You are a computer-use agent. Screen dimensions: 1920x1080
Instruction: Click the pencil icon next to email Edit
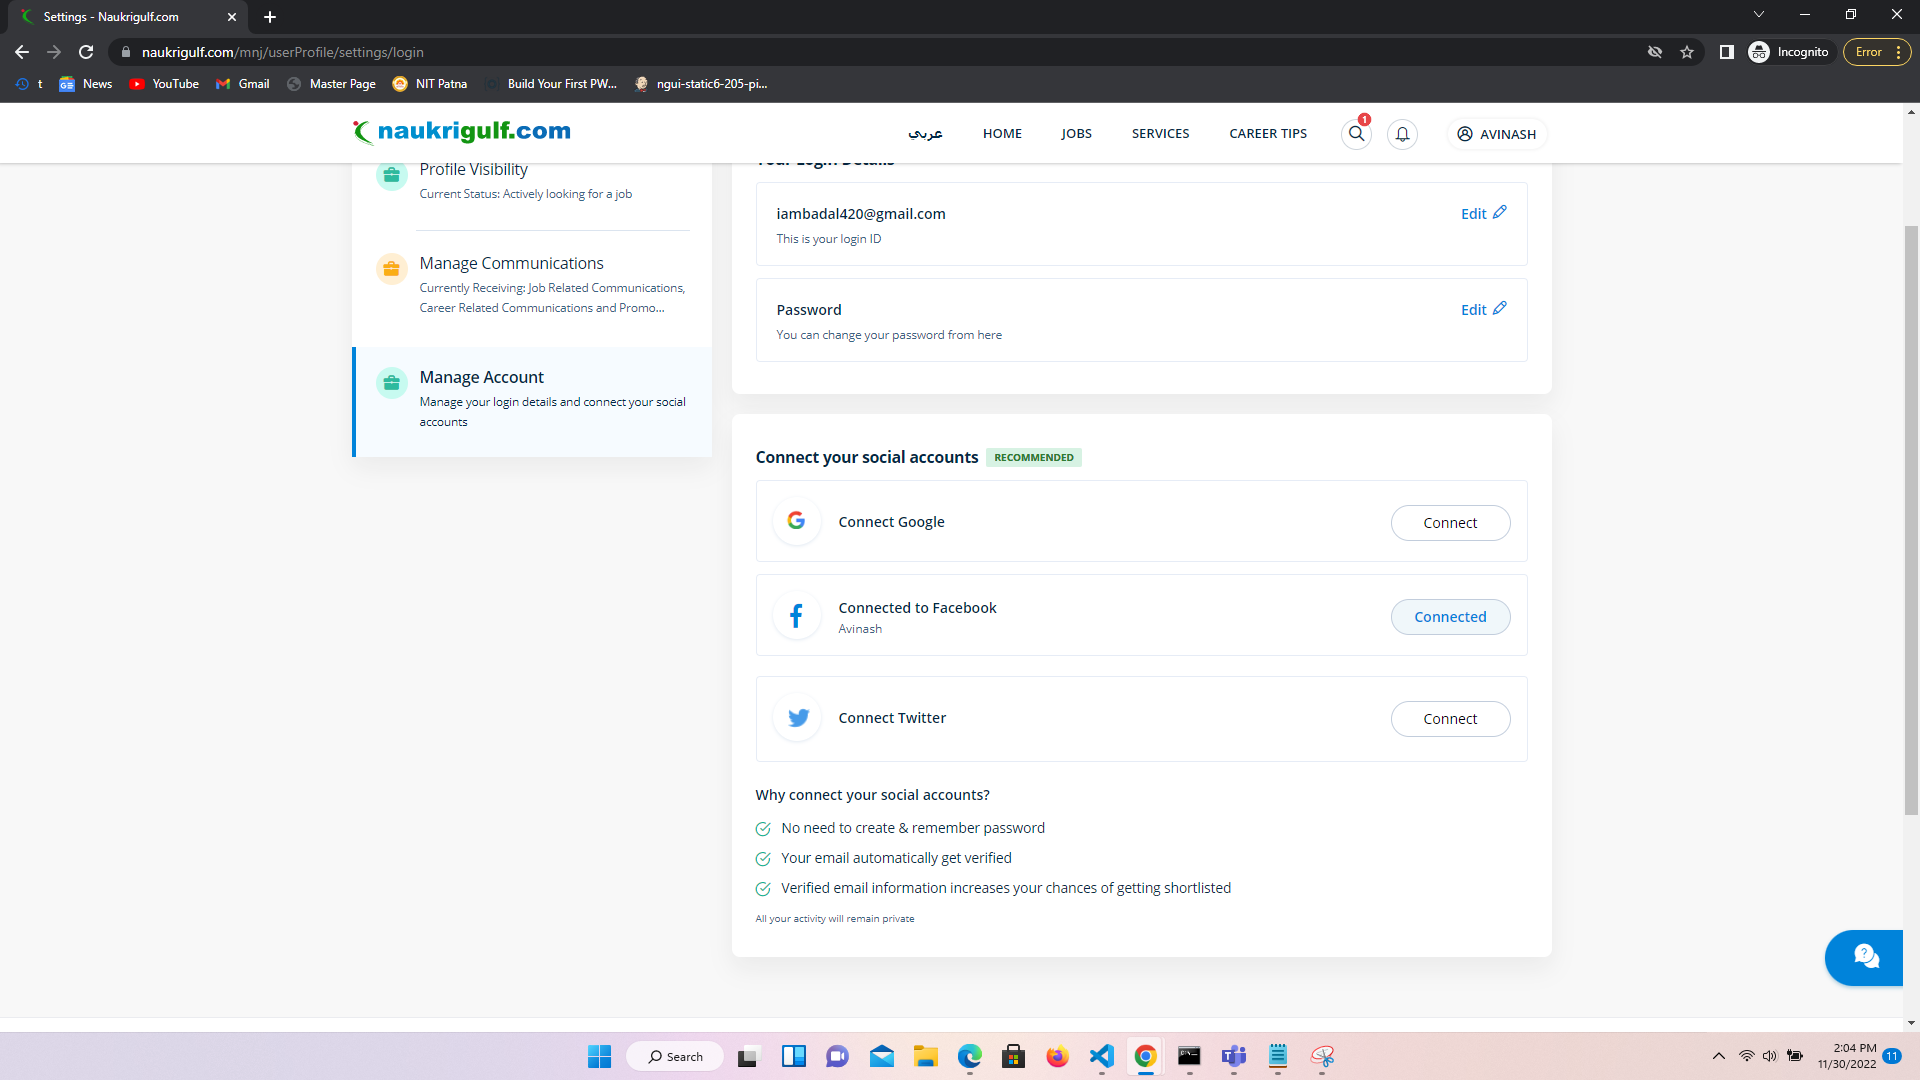click(x=1500, y=212)
